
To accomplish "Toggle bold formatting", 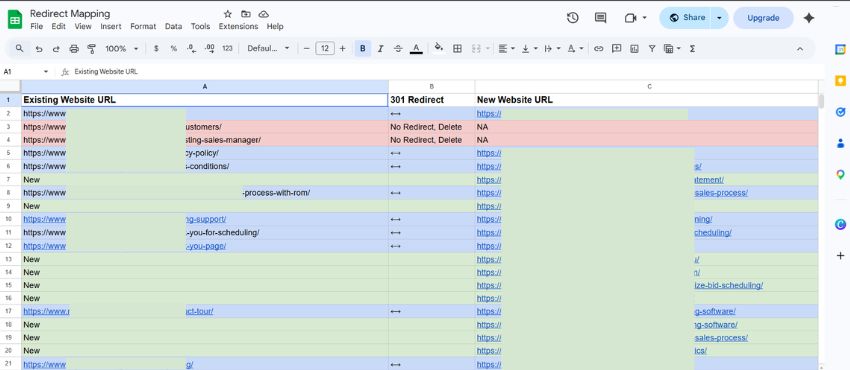I will [363, 49].
